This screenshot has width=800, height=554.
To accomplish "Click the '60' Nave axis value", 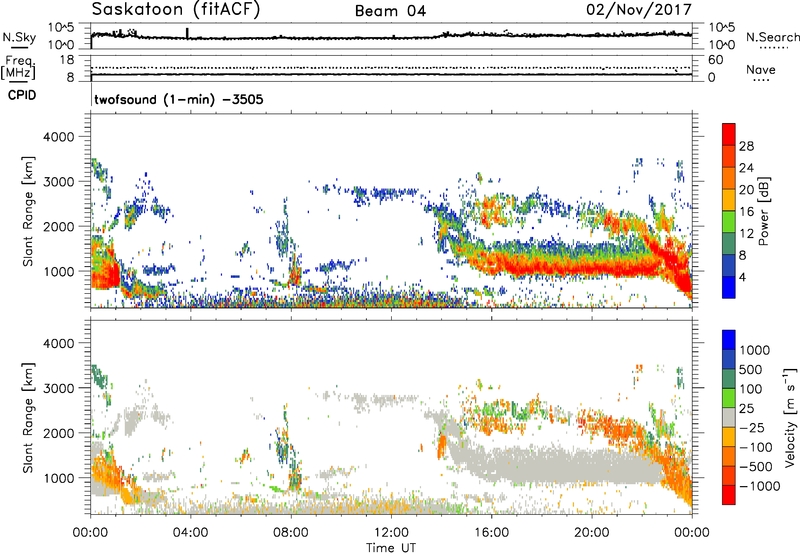I will [x=715, y=60].
